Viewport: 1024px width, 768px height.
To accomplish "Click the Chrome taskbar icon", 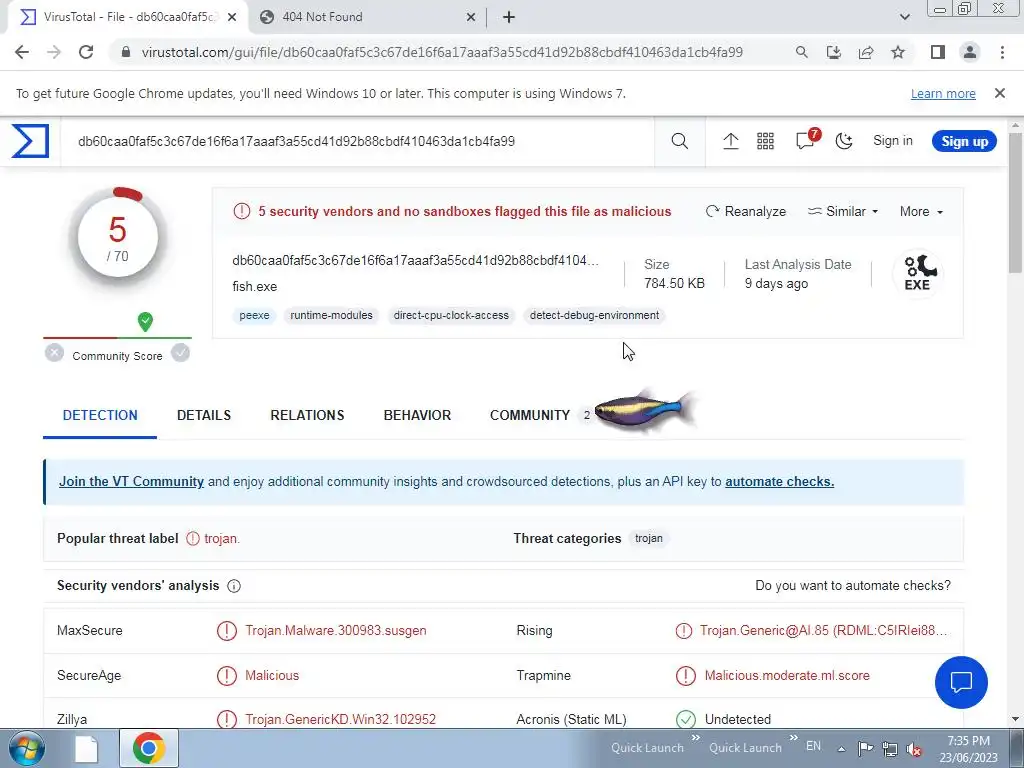I will tap(149, 748).
